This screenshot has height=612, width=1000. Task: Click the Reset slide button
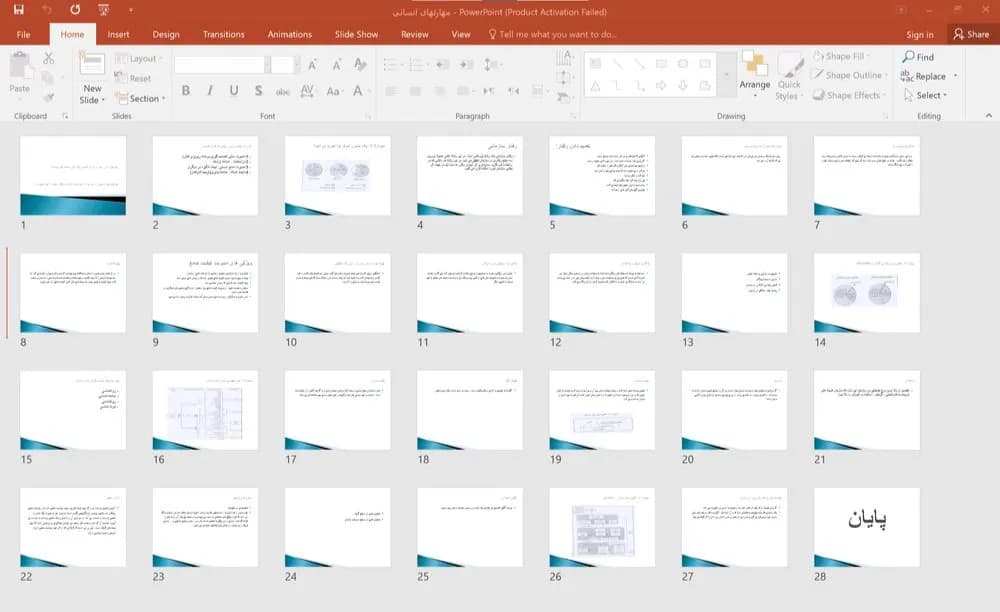pos(133,78)
